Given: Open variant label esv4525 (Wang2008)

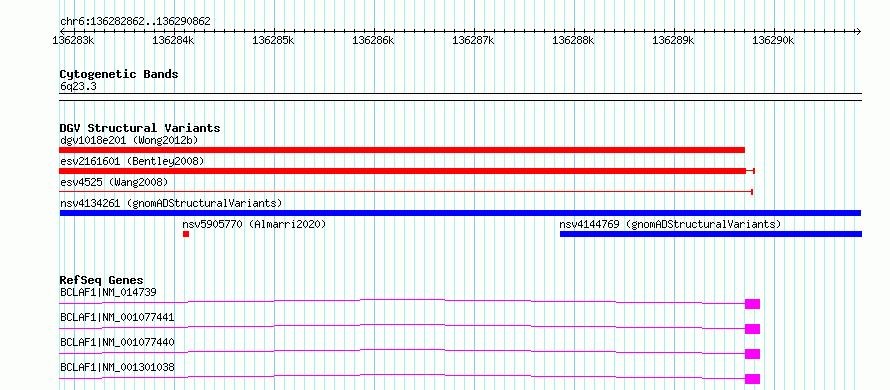Looking at the screenshot, I should tap(114, 182).
